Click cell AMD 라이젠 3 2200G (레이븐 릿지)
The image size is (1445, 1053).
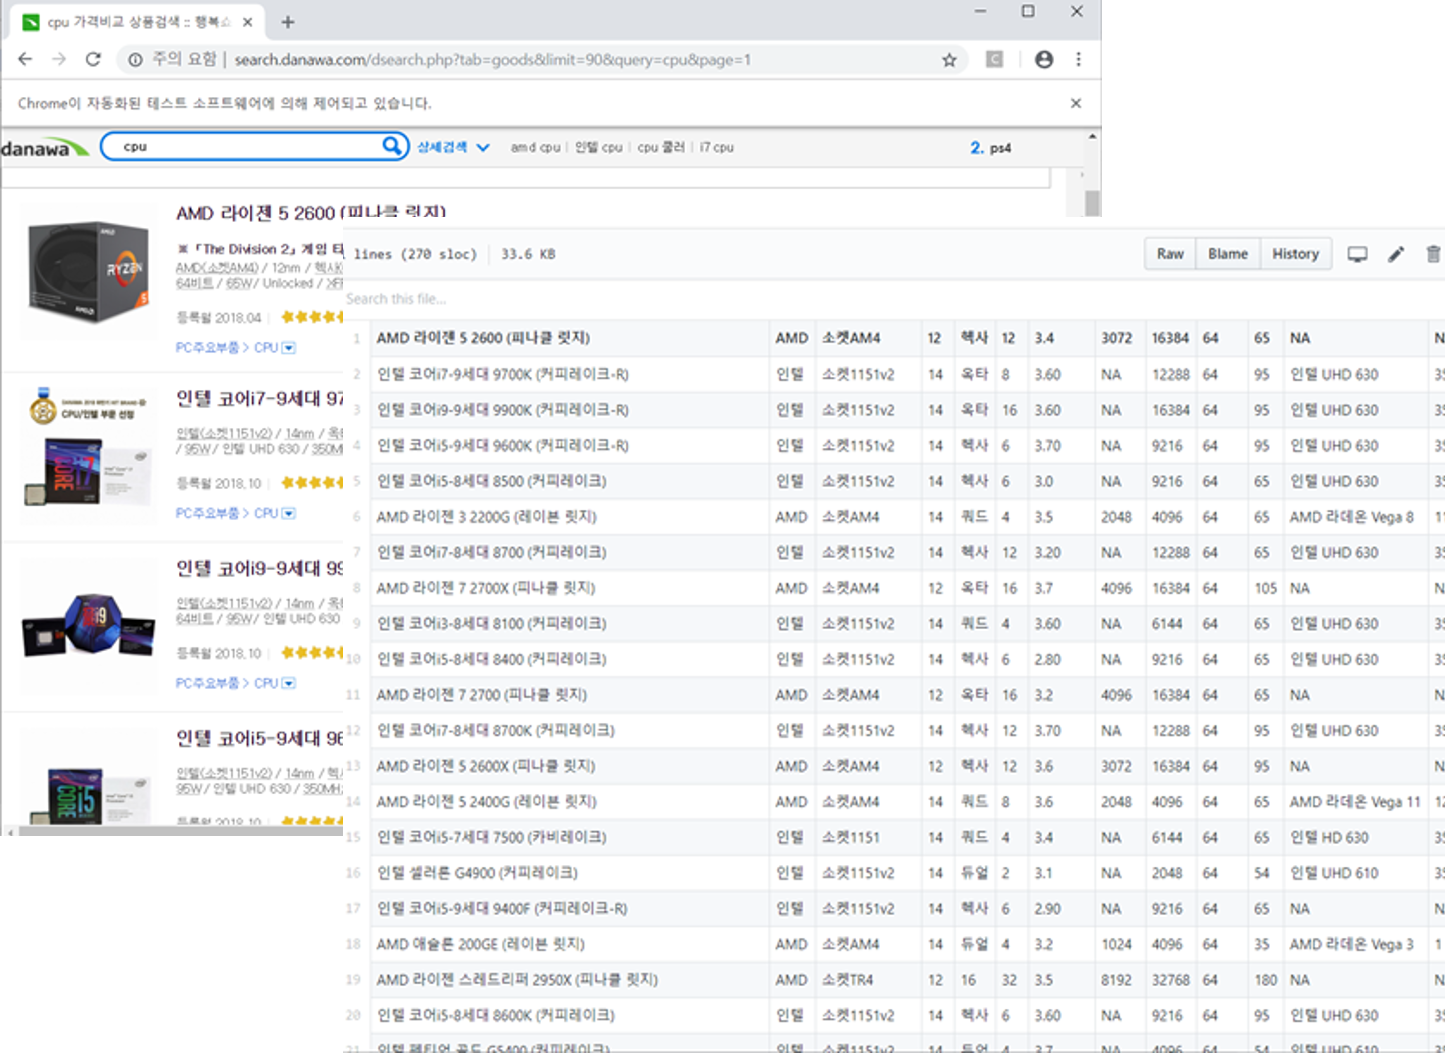pos(569,517)
